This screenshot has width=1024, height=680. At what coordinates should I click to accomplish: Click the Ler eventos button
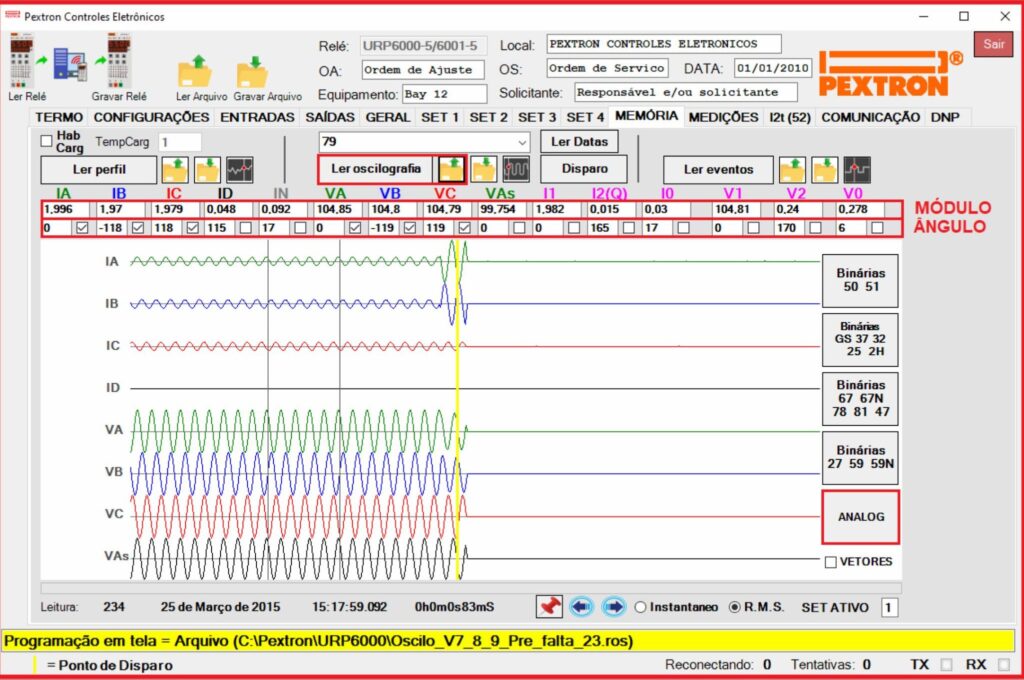718,170
